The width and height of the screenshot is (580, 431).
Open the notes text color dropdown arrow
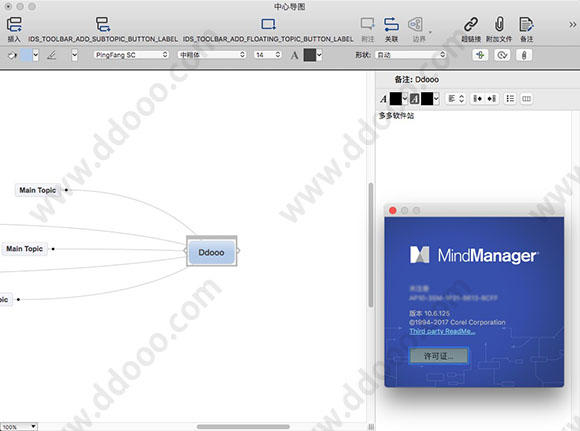point(405,99)
